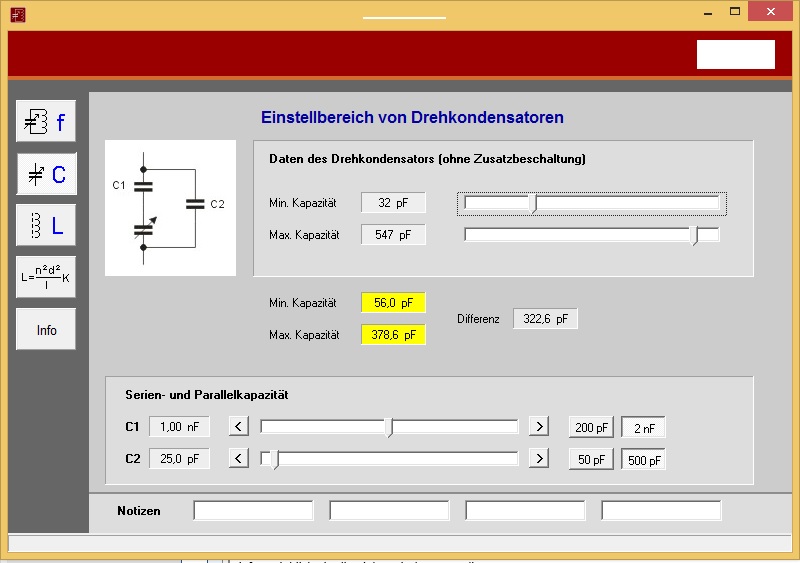The width and height of the screenshot is (800, 563).
Task: Set C1 range to 2 nF
Action: pyautogui.click(x=643, y=428)
